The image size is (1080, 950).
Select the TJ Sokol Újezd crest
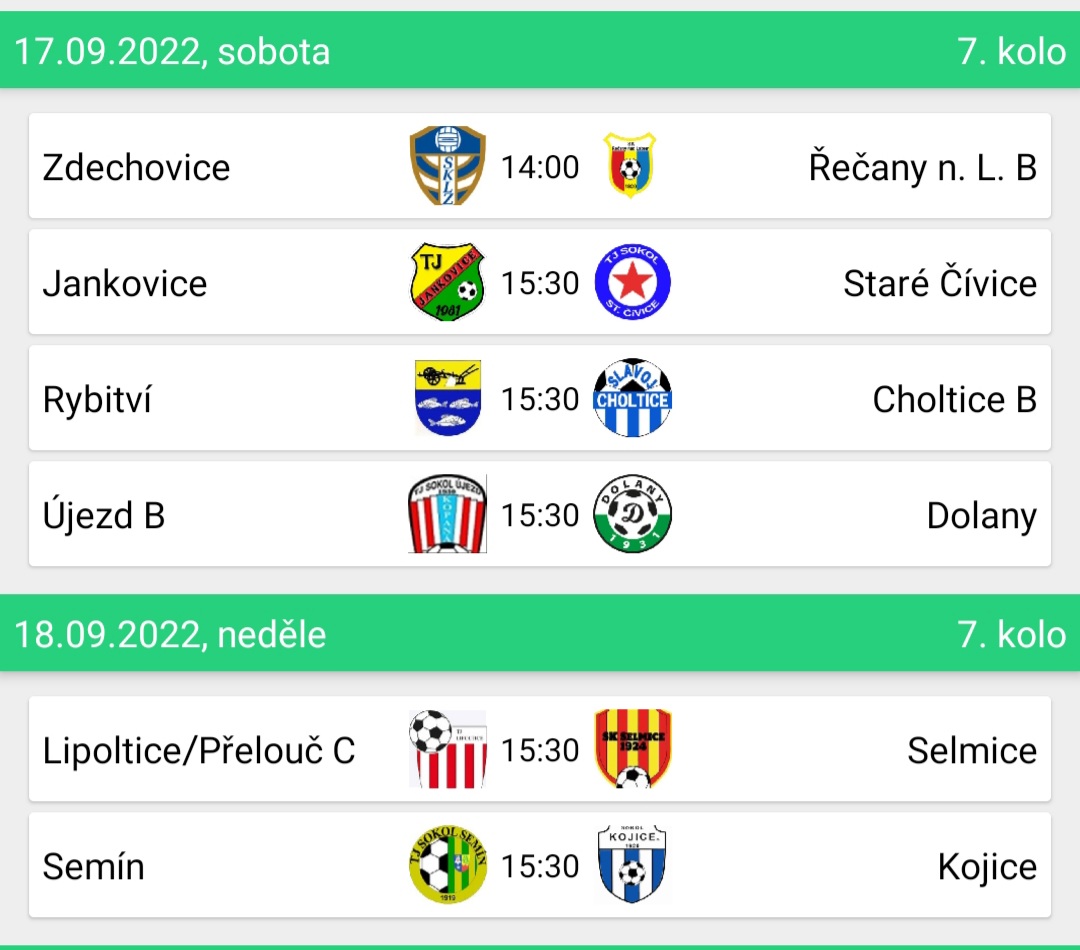[448, 514]
